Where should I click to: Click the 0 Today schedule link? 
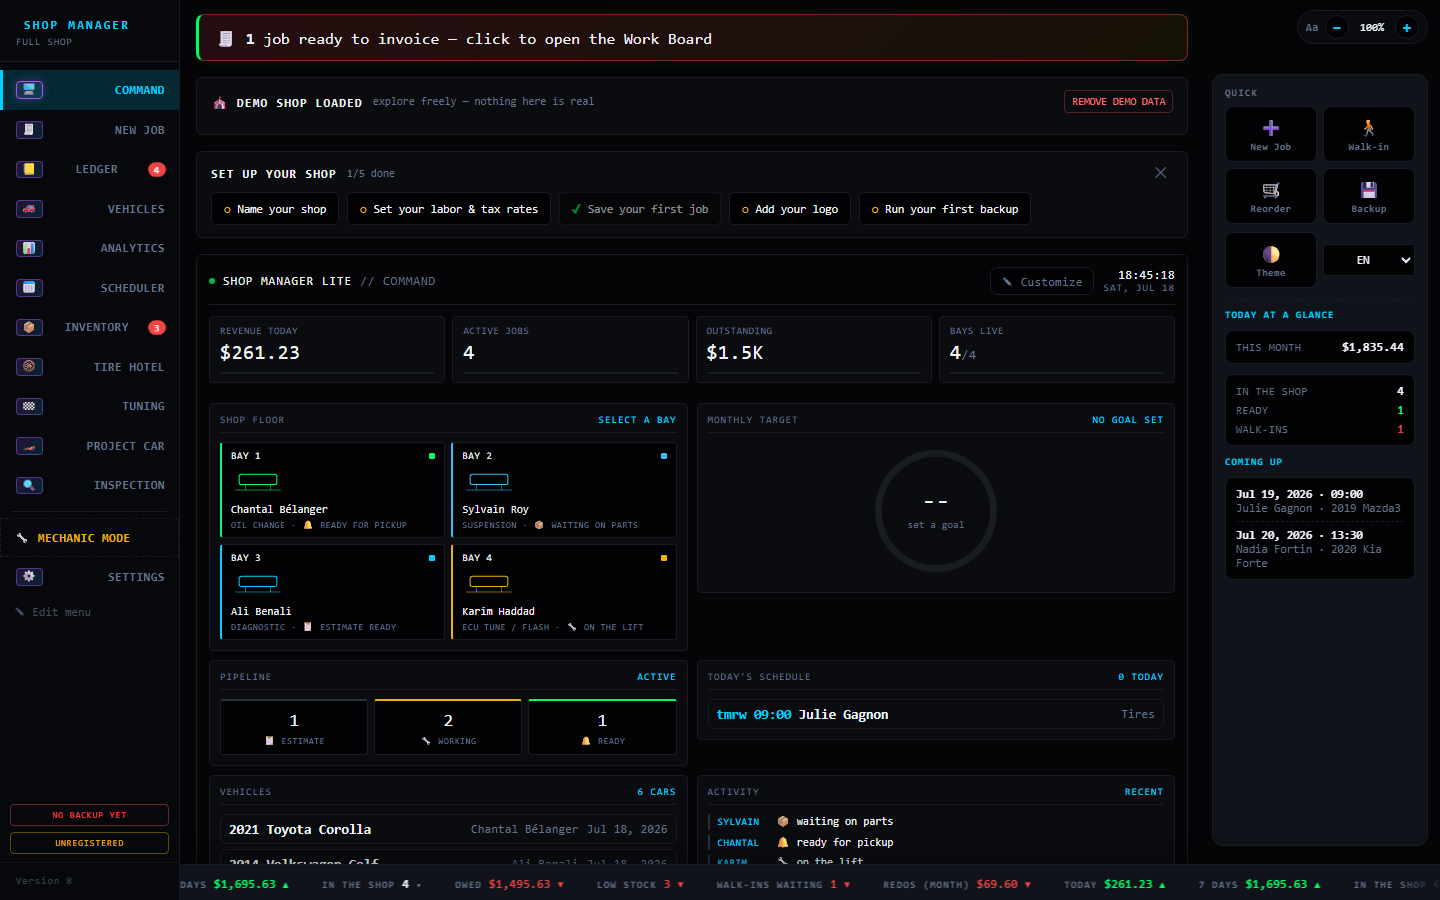click(x=1141, y=677)
